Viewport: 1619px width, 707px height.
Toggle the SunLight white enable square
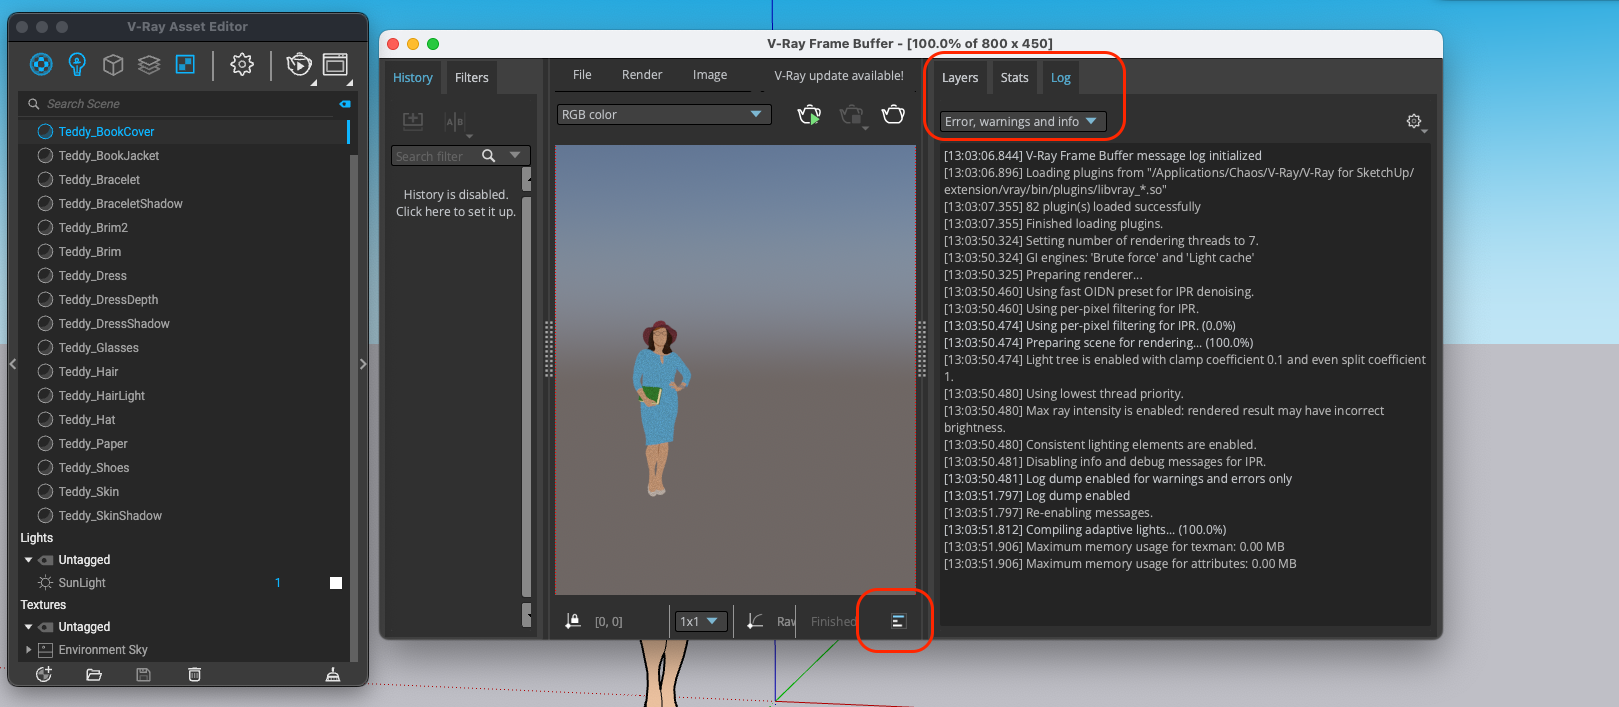click(336, 583)
